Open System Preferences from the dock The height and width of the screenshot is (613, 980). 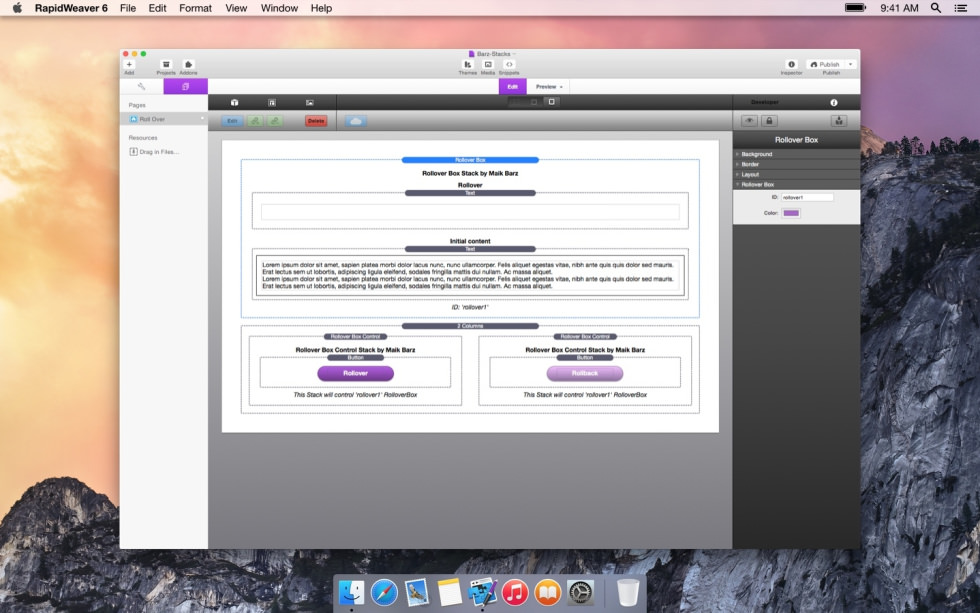tap(581, 592)
